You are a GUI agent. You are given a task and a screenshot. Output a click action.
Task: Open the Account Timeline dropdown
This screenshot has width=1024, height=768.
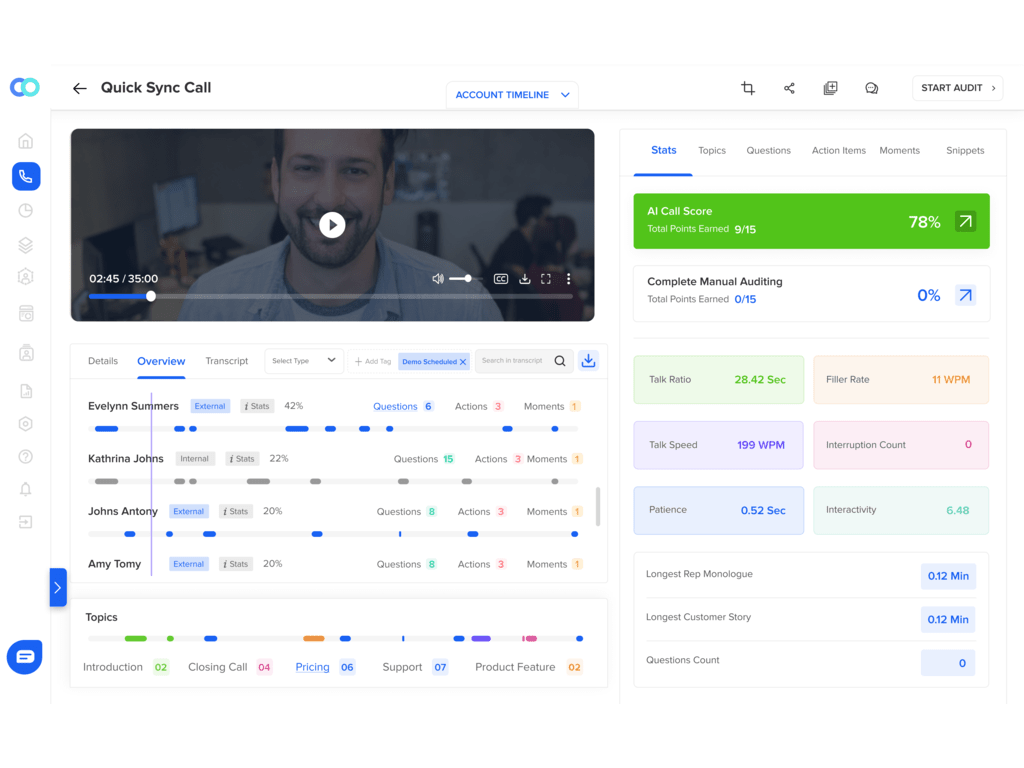click(512, 94)
